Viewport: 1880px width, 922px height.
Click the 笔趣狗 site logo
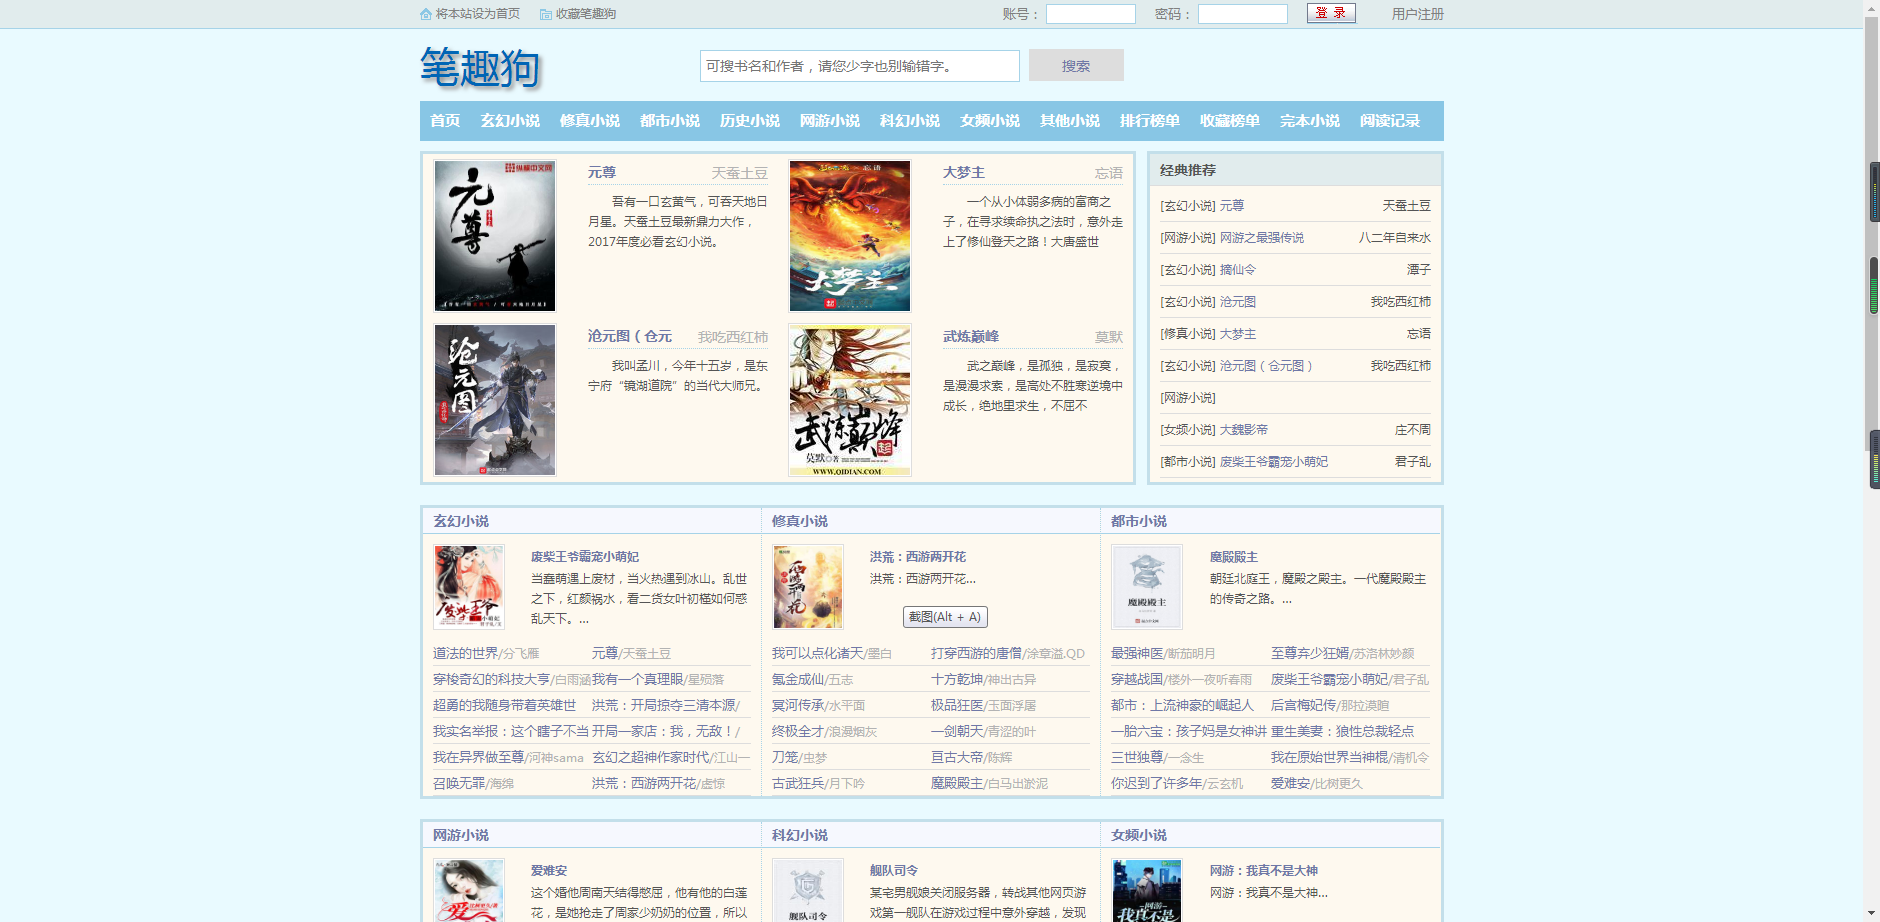point(480,68)
